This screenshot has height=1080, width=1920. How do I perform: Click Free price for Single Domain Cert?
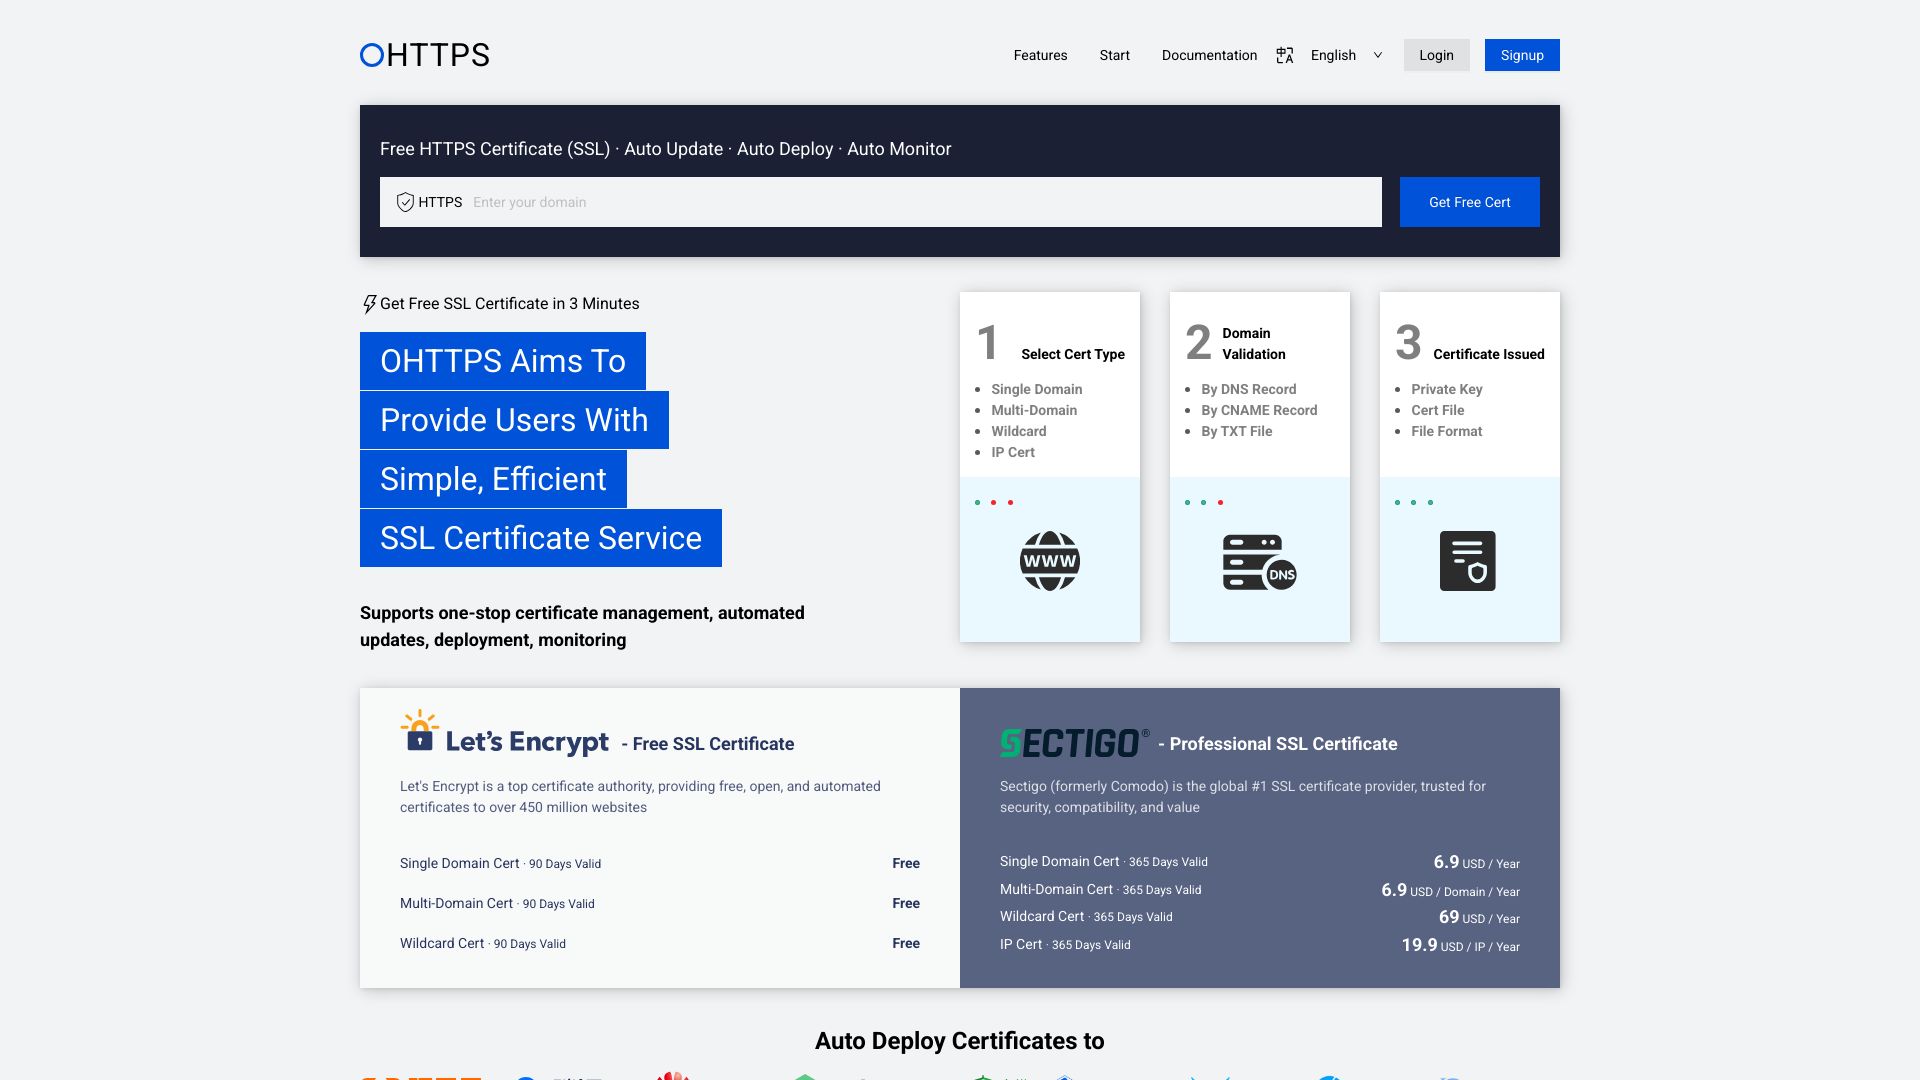click(906, 863)
